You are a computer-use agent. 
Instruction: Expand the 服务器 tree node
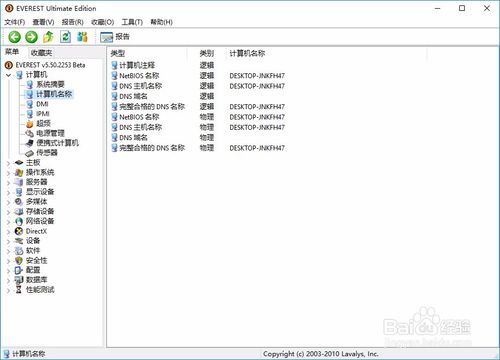pos(8,182)
